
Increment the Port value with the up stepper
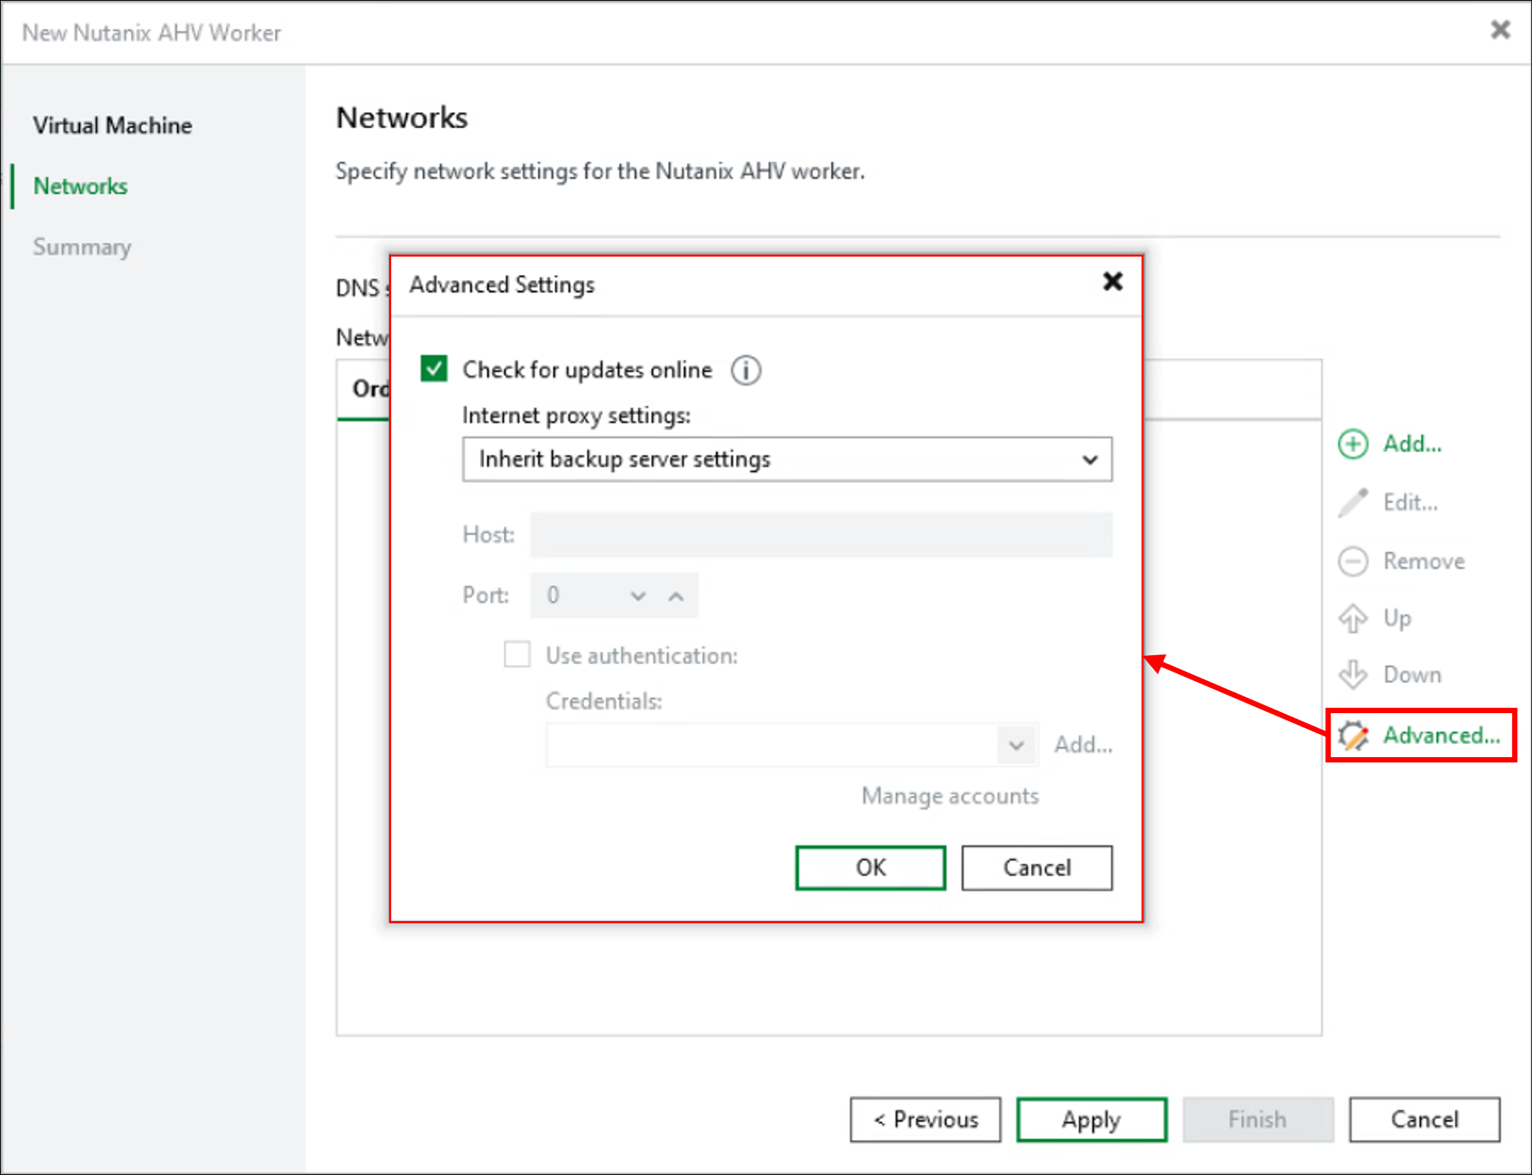click(677, 595)
